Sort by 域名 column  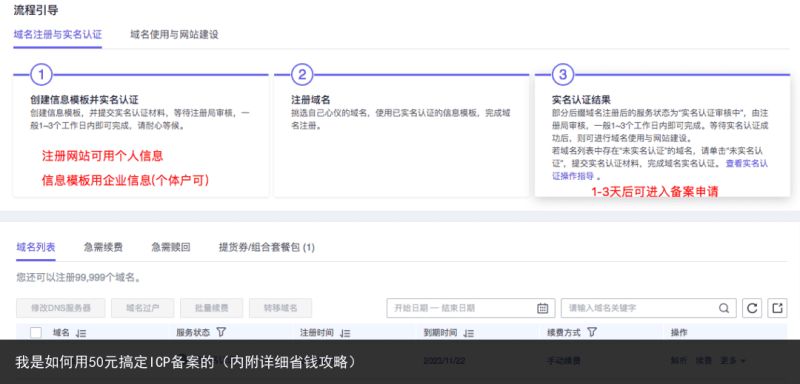tap(81, 333)
